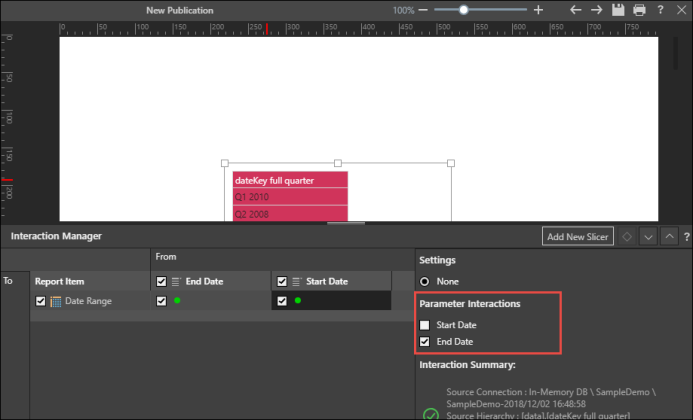This screenshot has height=420, width=693.
Task: Click the forward arrow in top toolbar
Action: pos(596,10)
